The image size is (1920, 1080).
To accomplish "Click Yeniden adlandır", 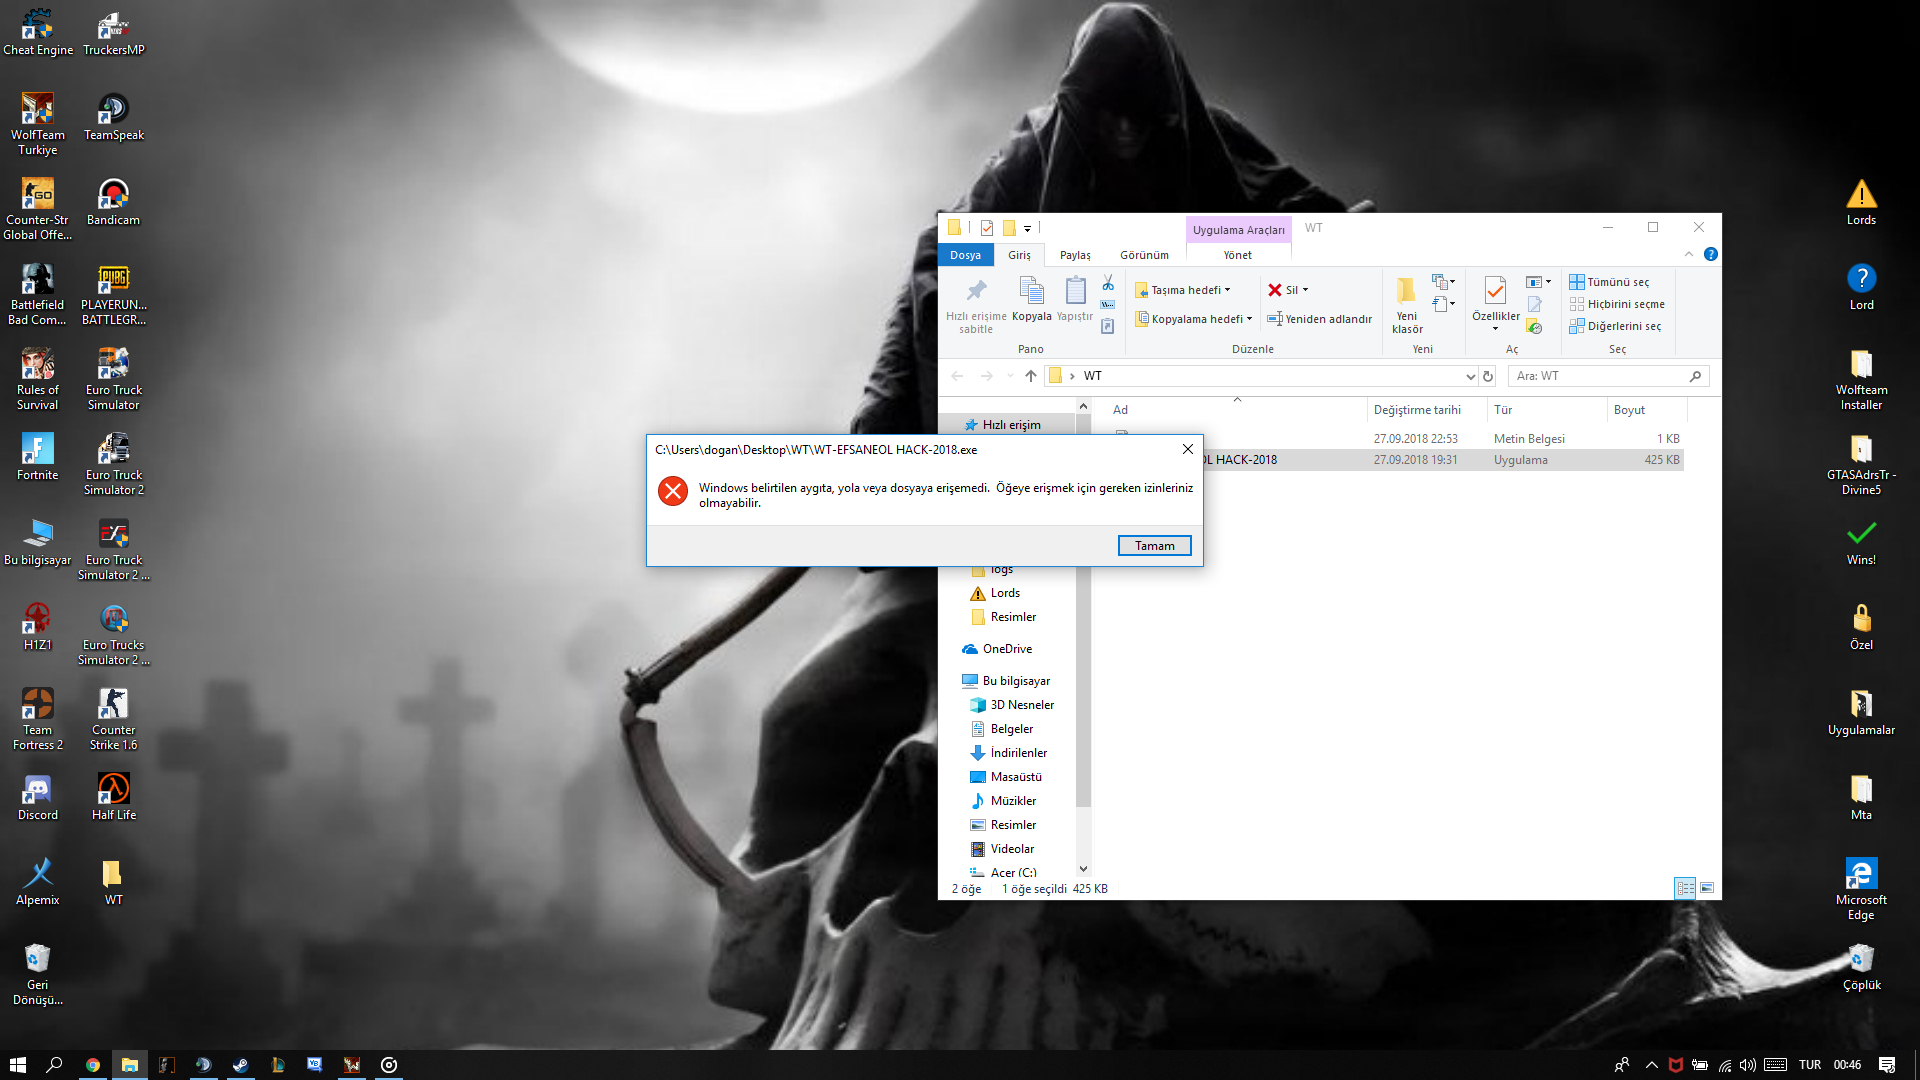I will coord(1320,319).
